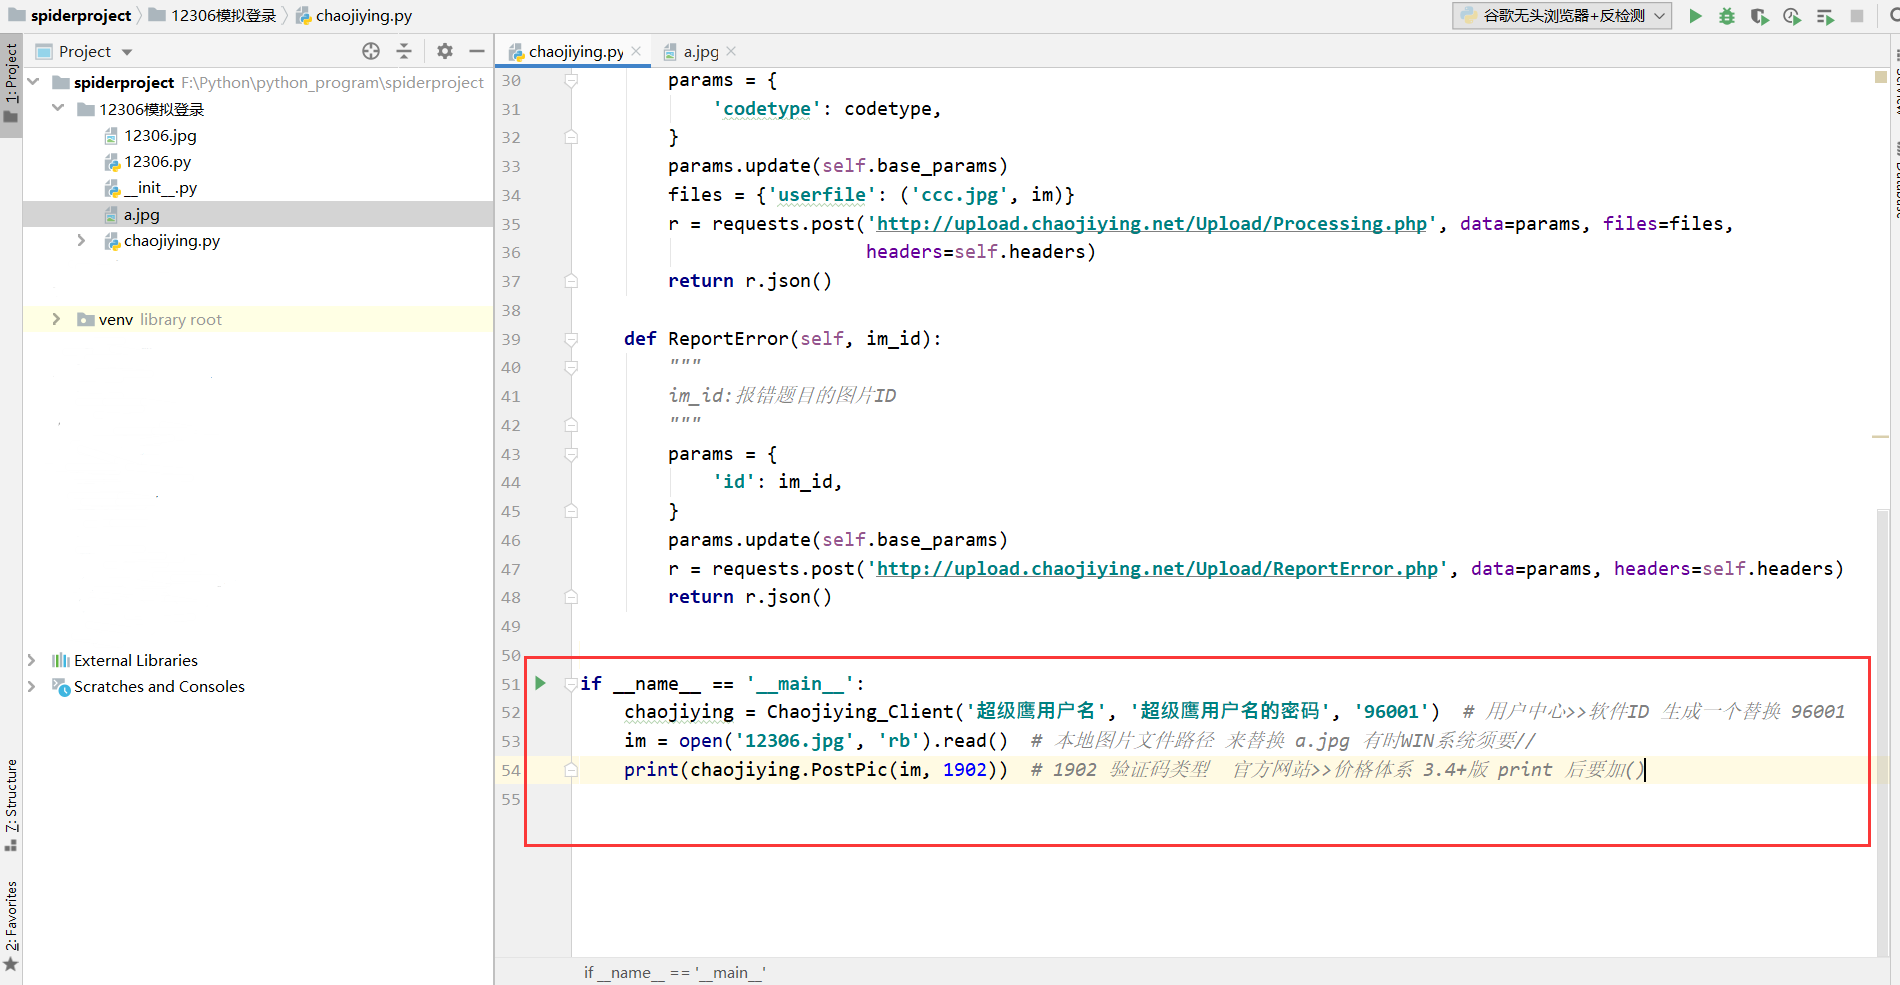The image size is (1900, 985).
Task: Open the Processing.php upload URL link
Action: [x=1152, y=223]
